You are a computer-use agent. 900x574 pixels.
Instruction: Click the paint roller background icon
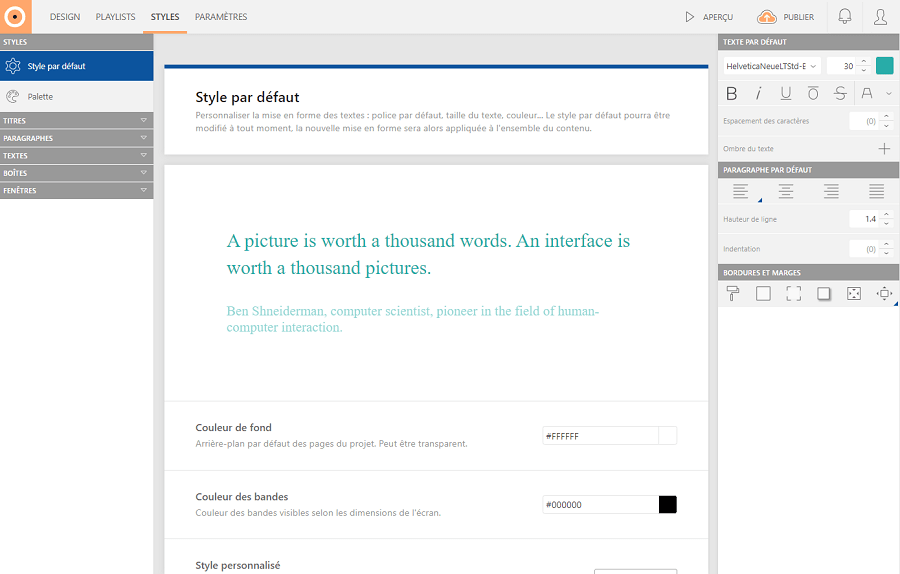[x=733, y=293]
